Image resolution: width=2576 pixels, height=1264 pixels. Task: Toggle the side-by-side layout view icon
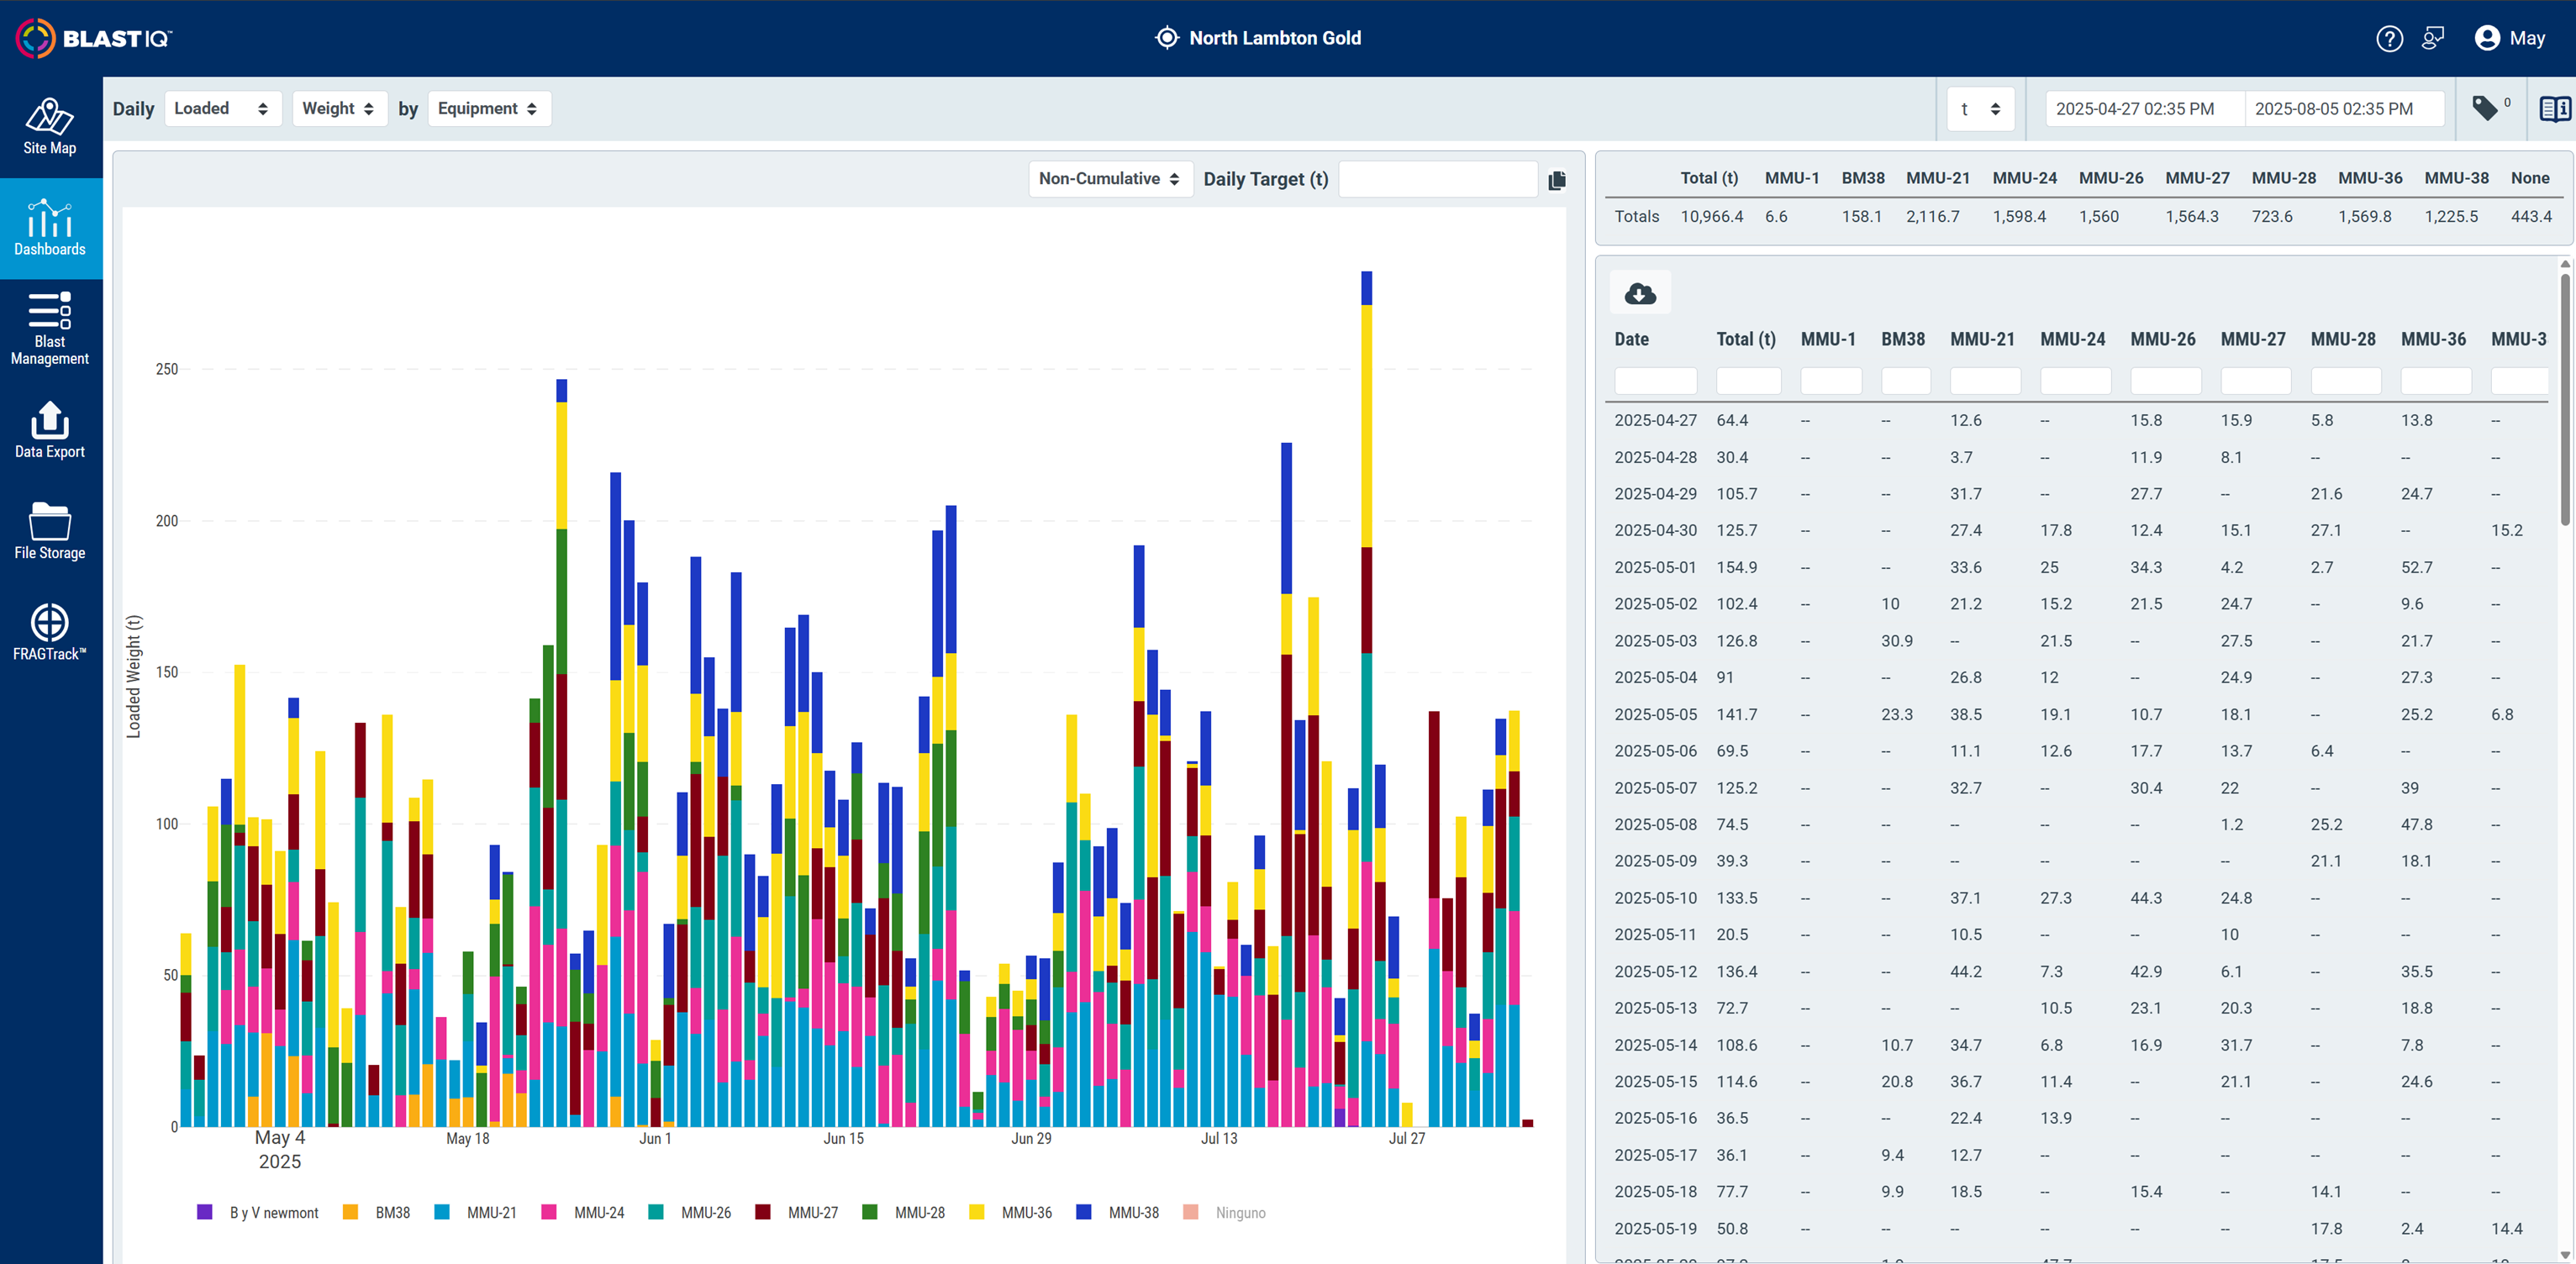coord(2554,108)
